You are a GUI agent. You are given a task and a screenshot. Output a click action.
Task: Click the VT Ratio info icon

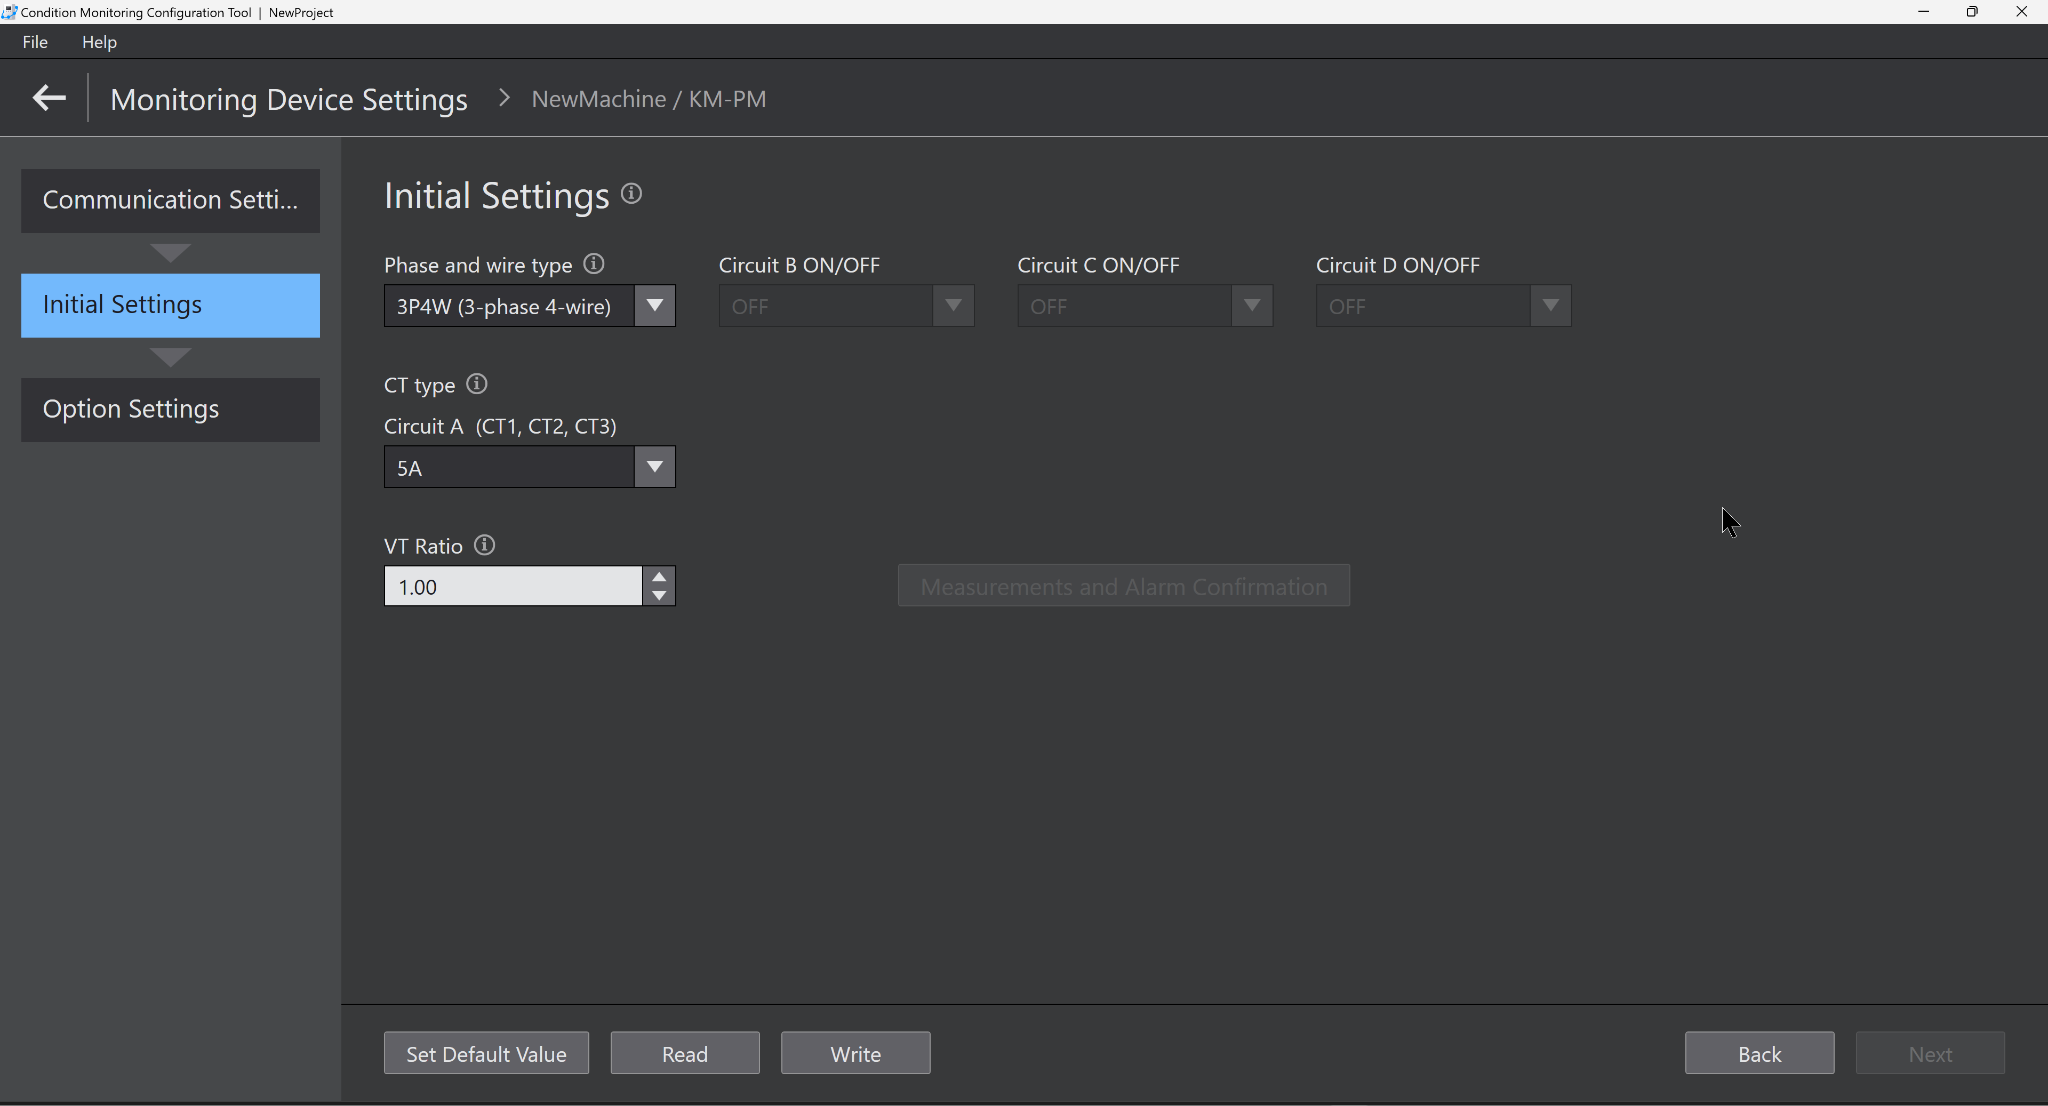[485, 545]
